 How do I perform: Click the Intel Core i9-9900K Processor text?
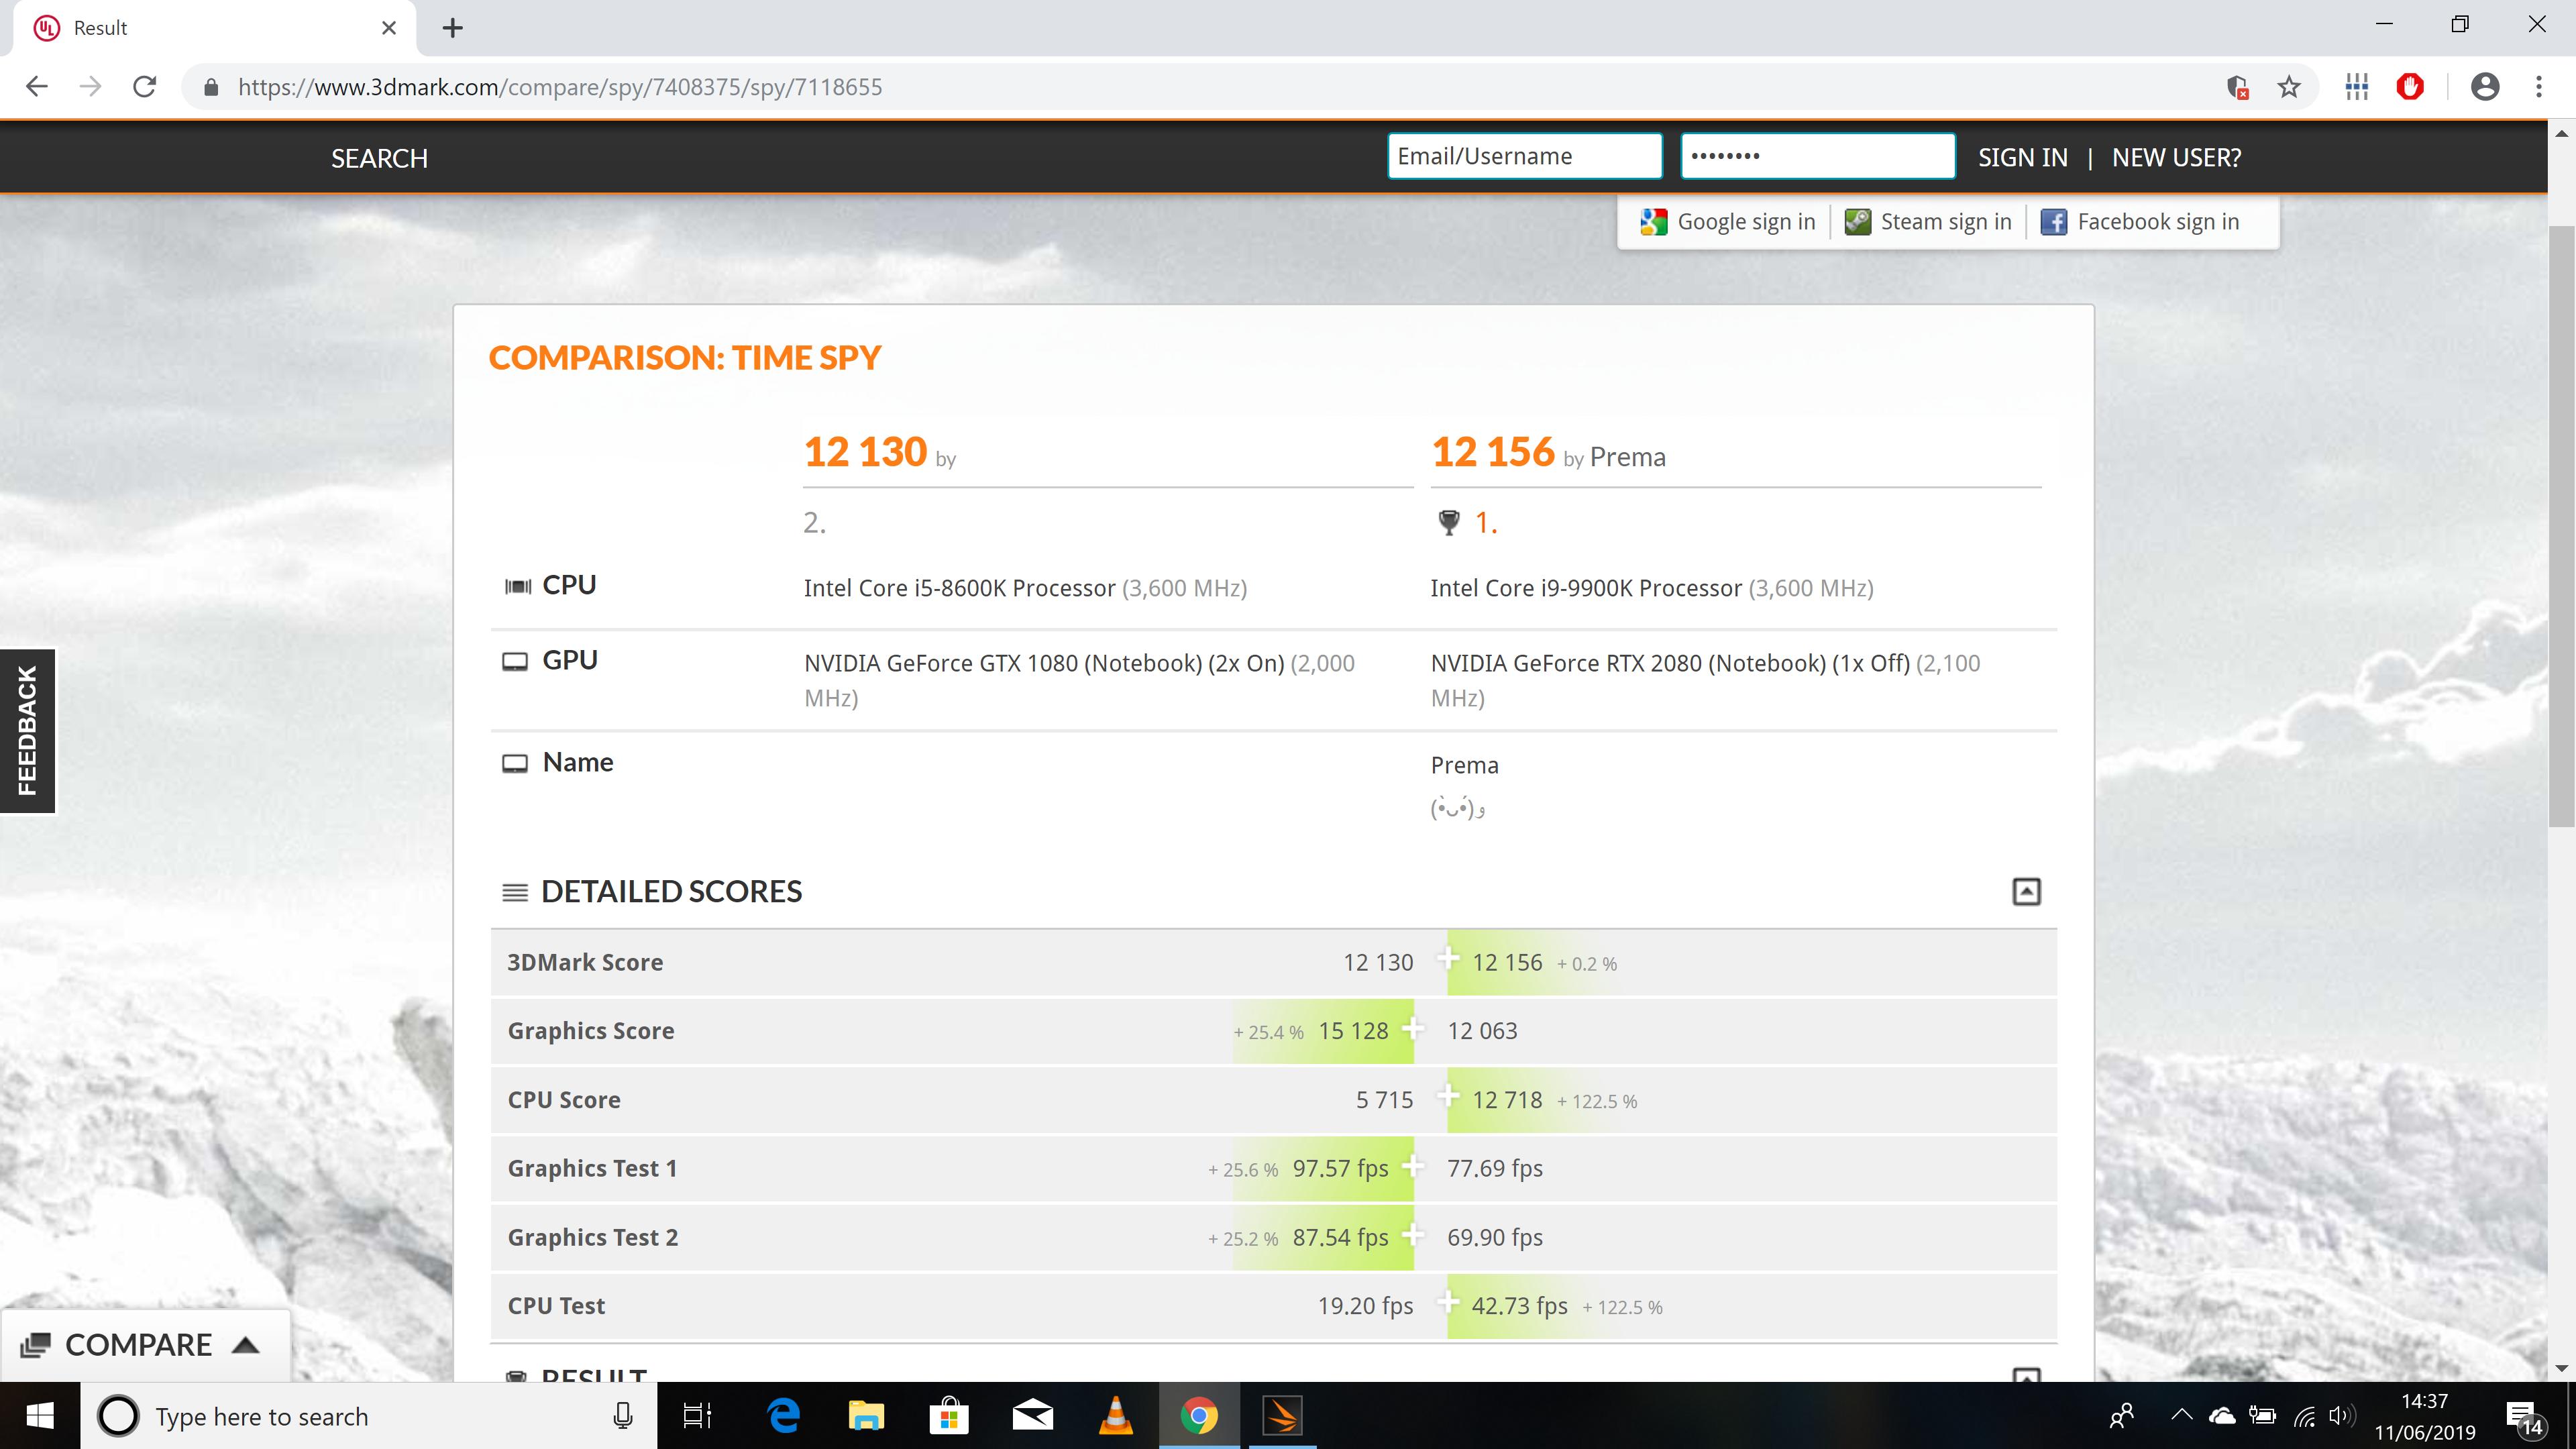1586,588
